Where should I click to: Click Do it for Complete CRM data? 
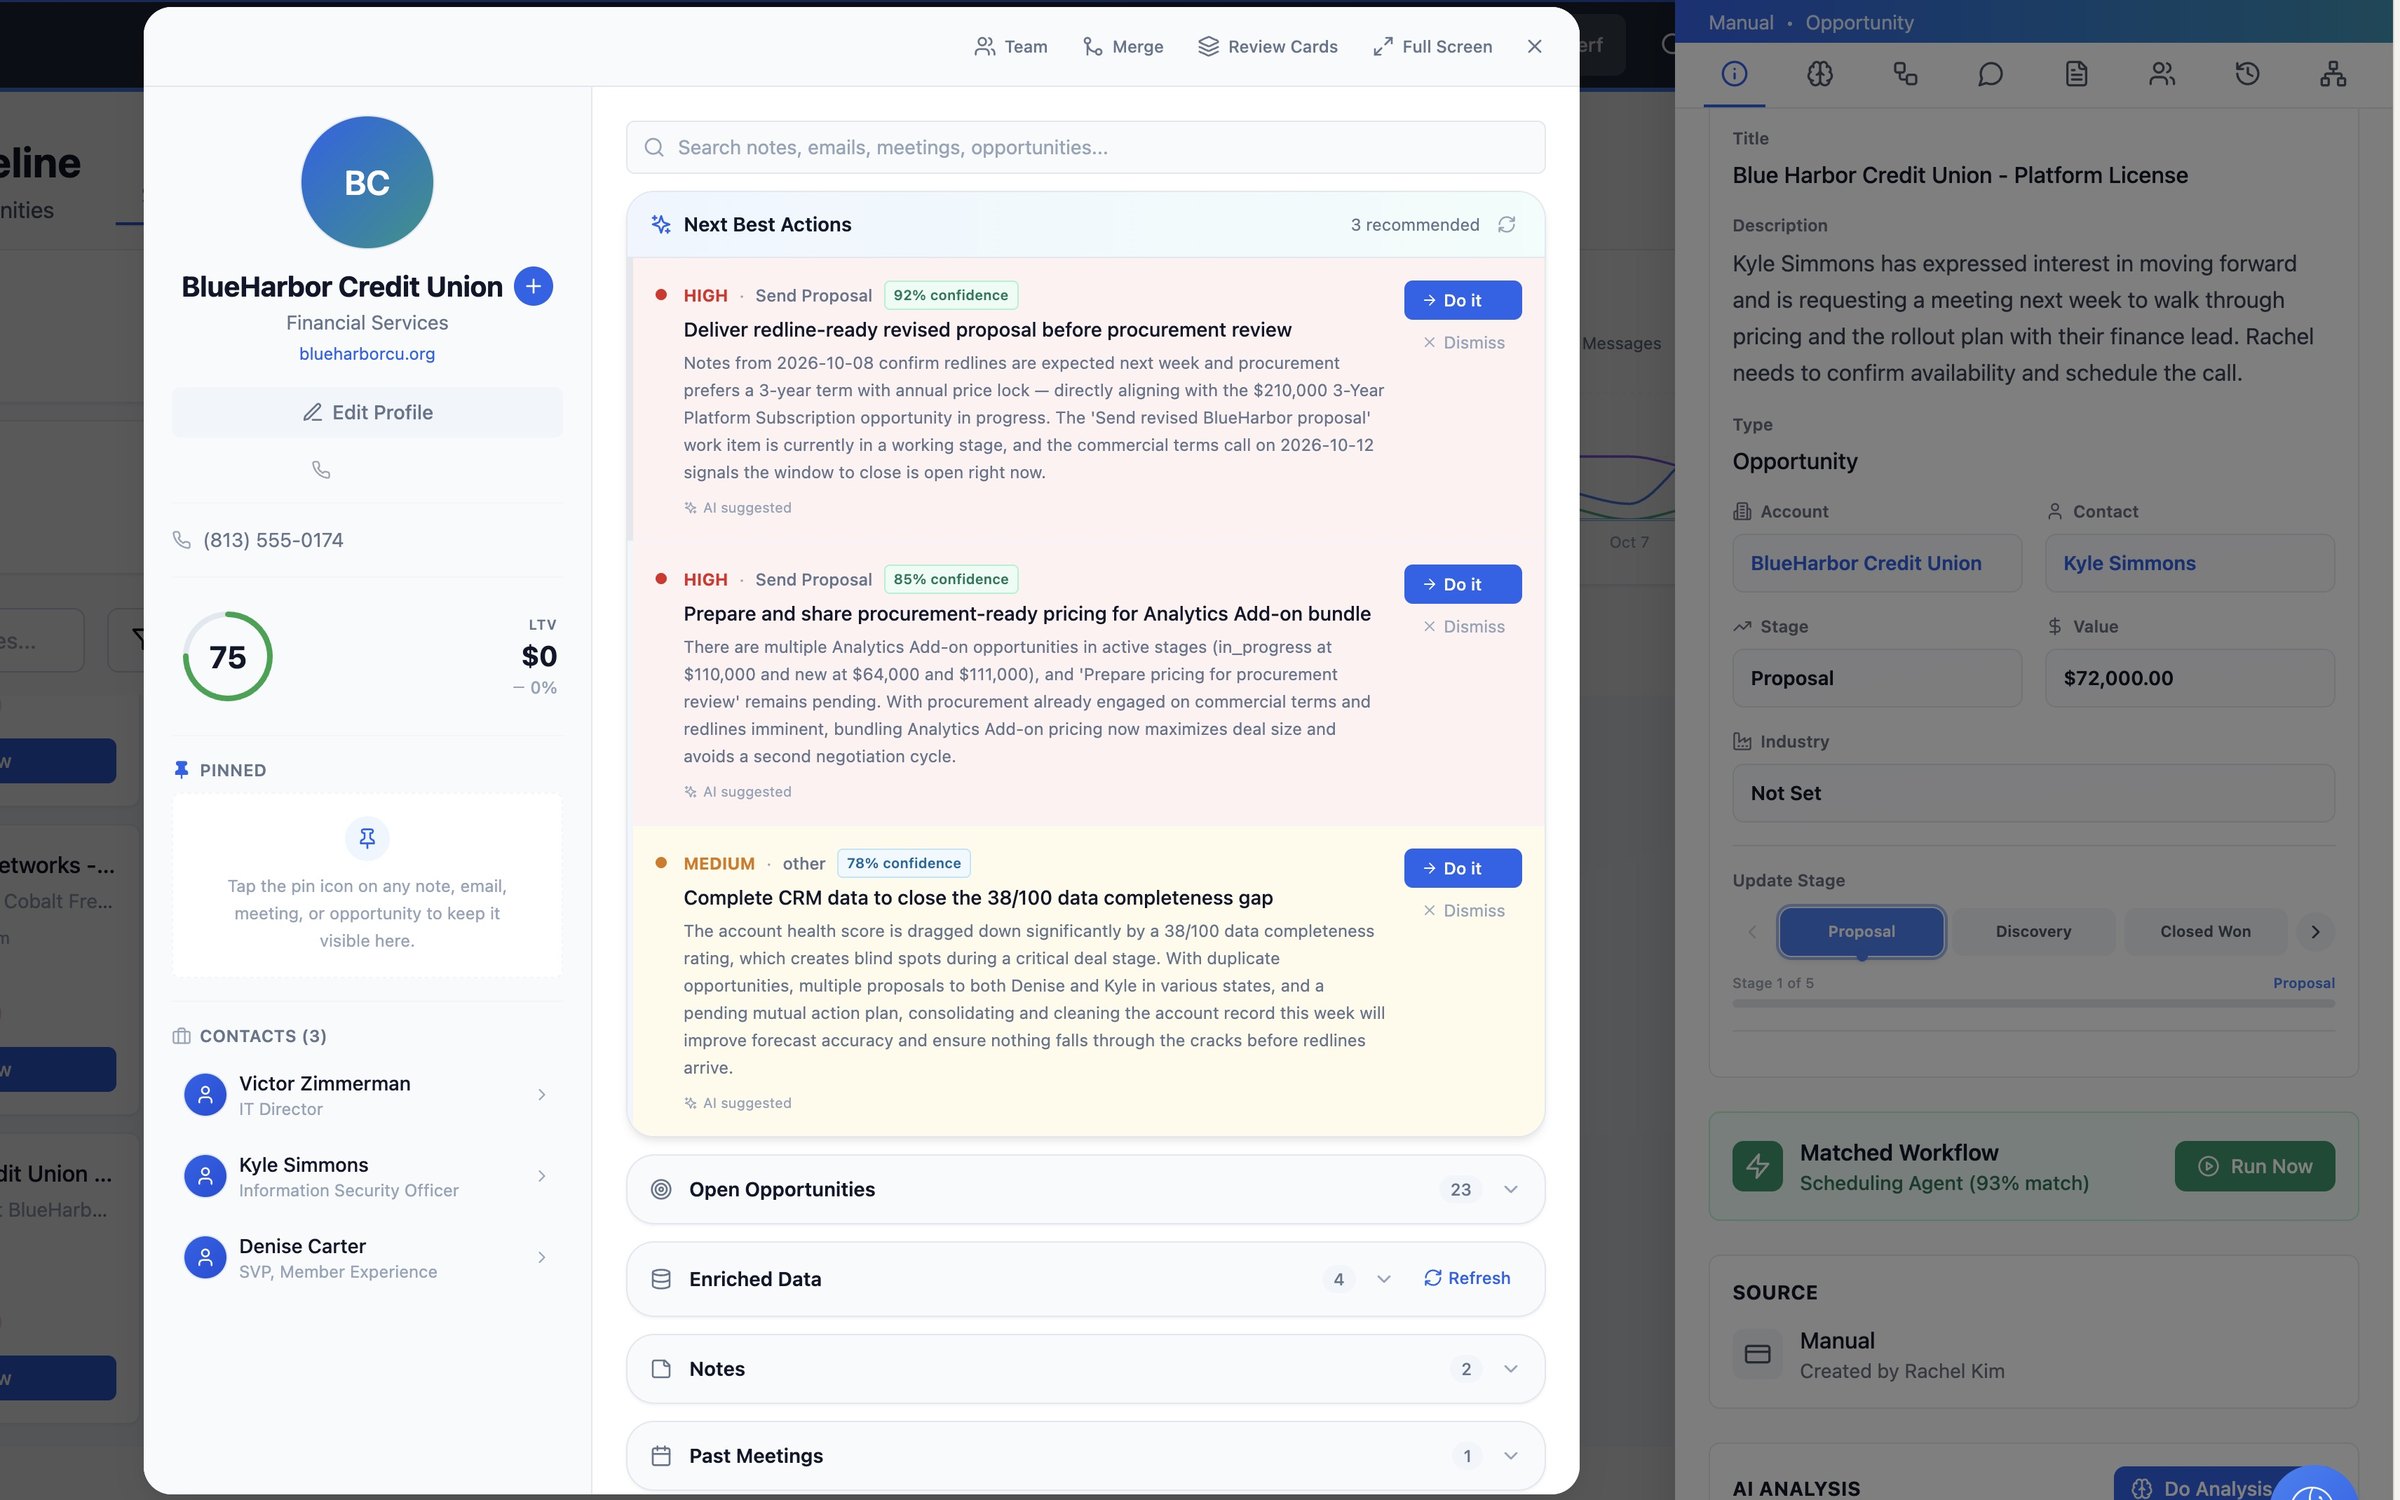[x=1462, y=868]
